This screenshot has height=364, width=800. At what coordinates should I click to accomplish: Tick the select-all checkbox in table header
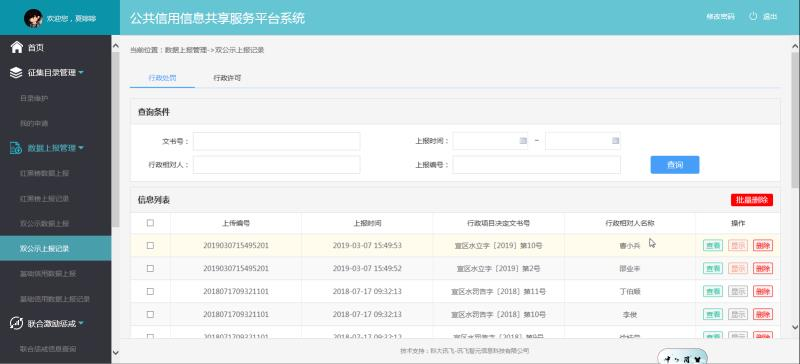click(150, 223)
